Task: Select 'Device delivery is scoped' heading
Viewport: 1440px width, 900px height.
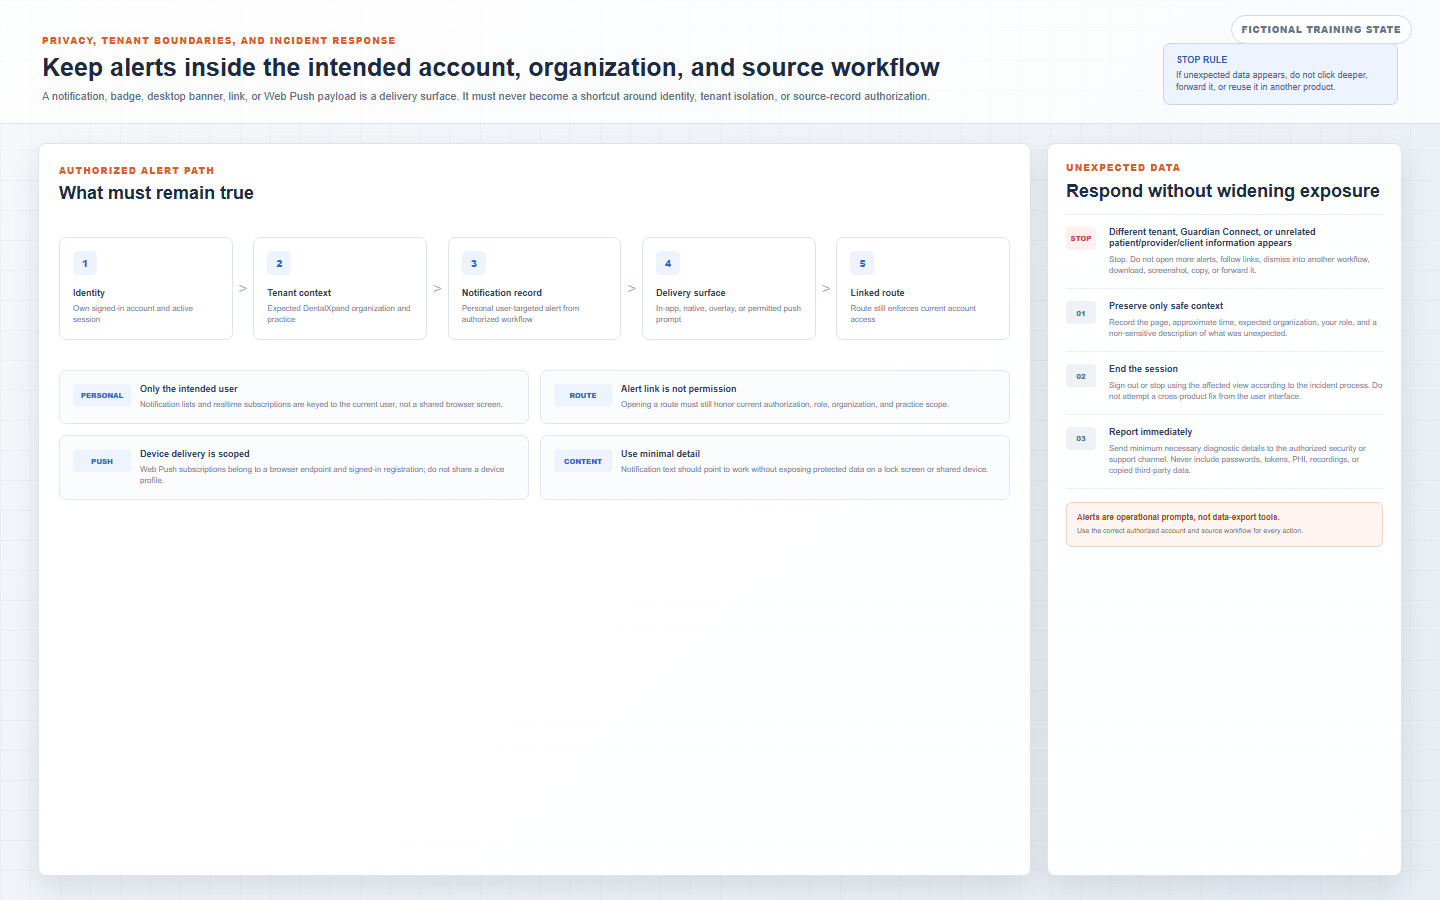Action: pos(195,454)
